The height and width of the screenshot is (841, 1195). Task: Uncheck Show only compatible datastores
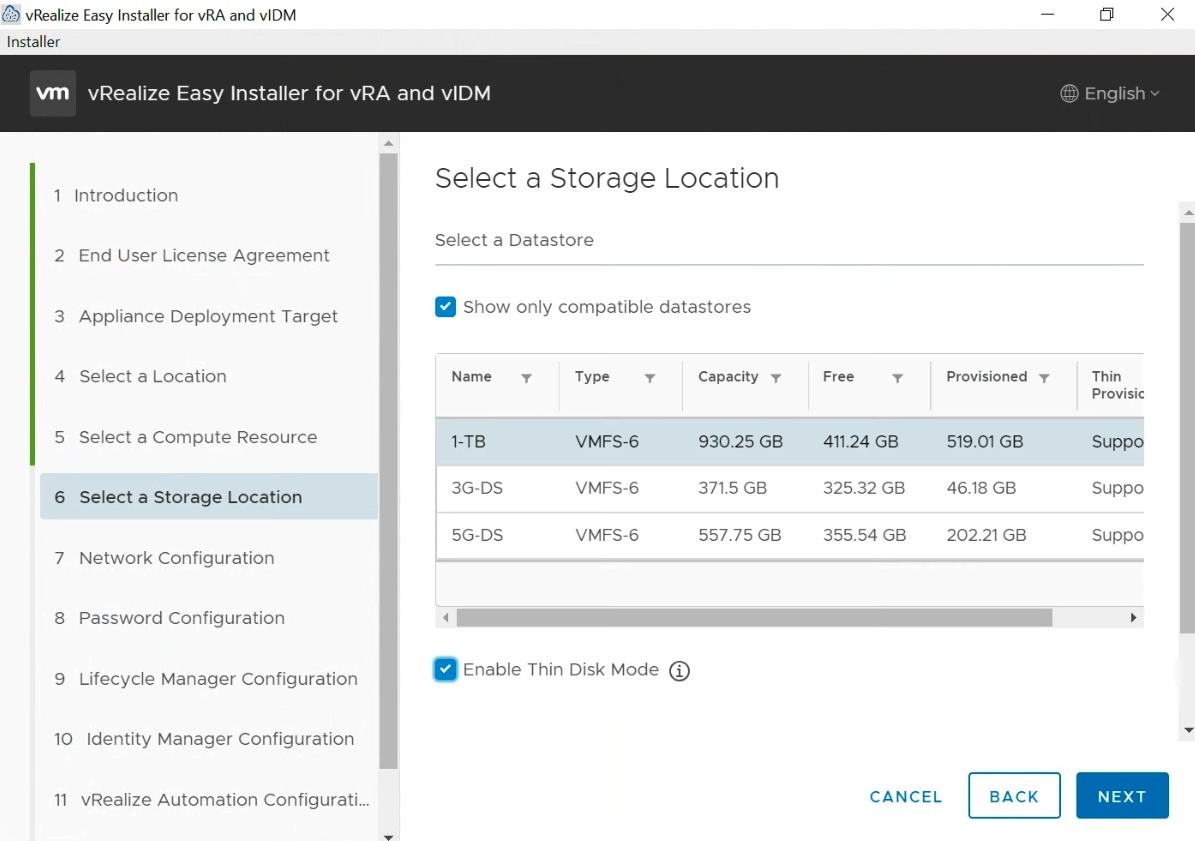click(445, 306)
